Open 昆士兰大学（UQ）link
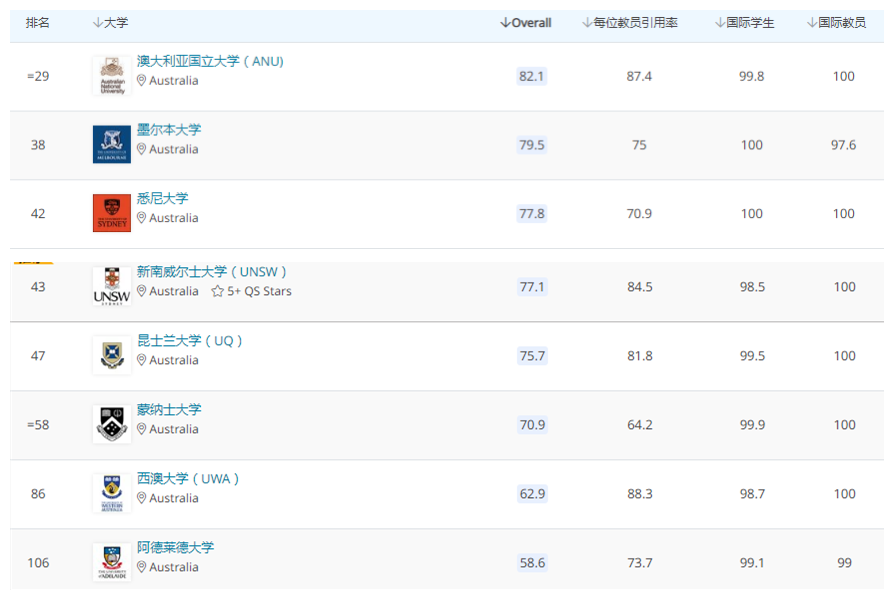Screen dimensions: 894x600 (x=190, y=340)
